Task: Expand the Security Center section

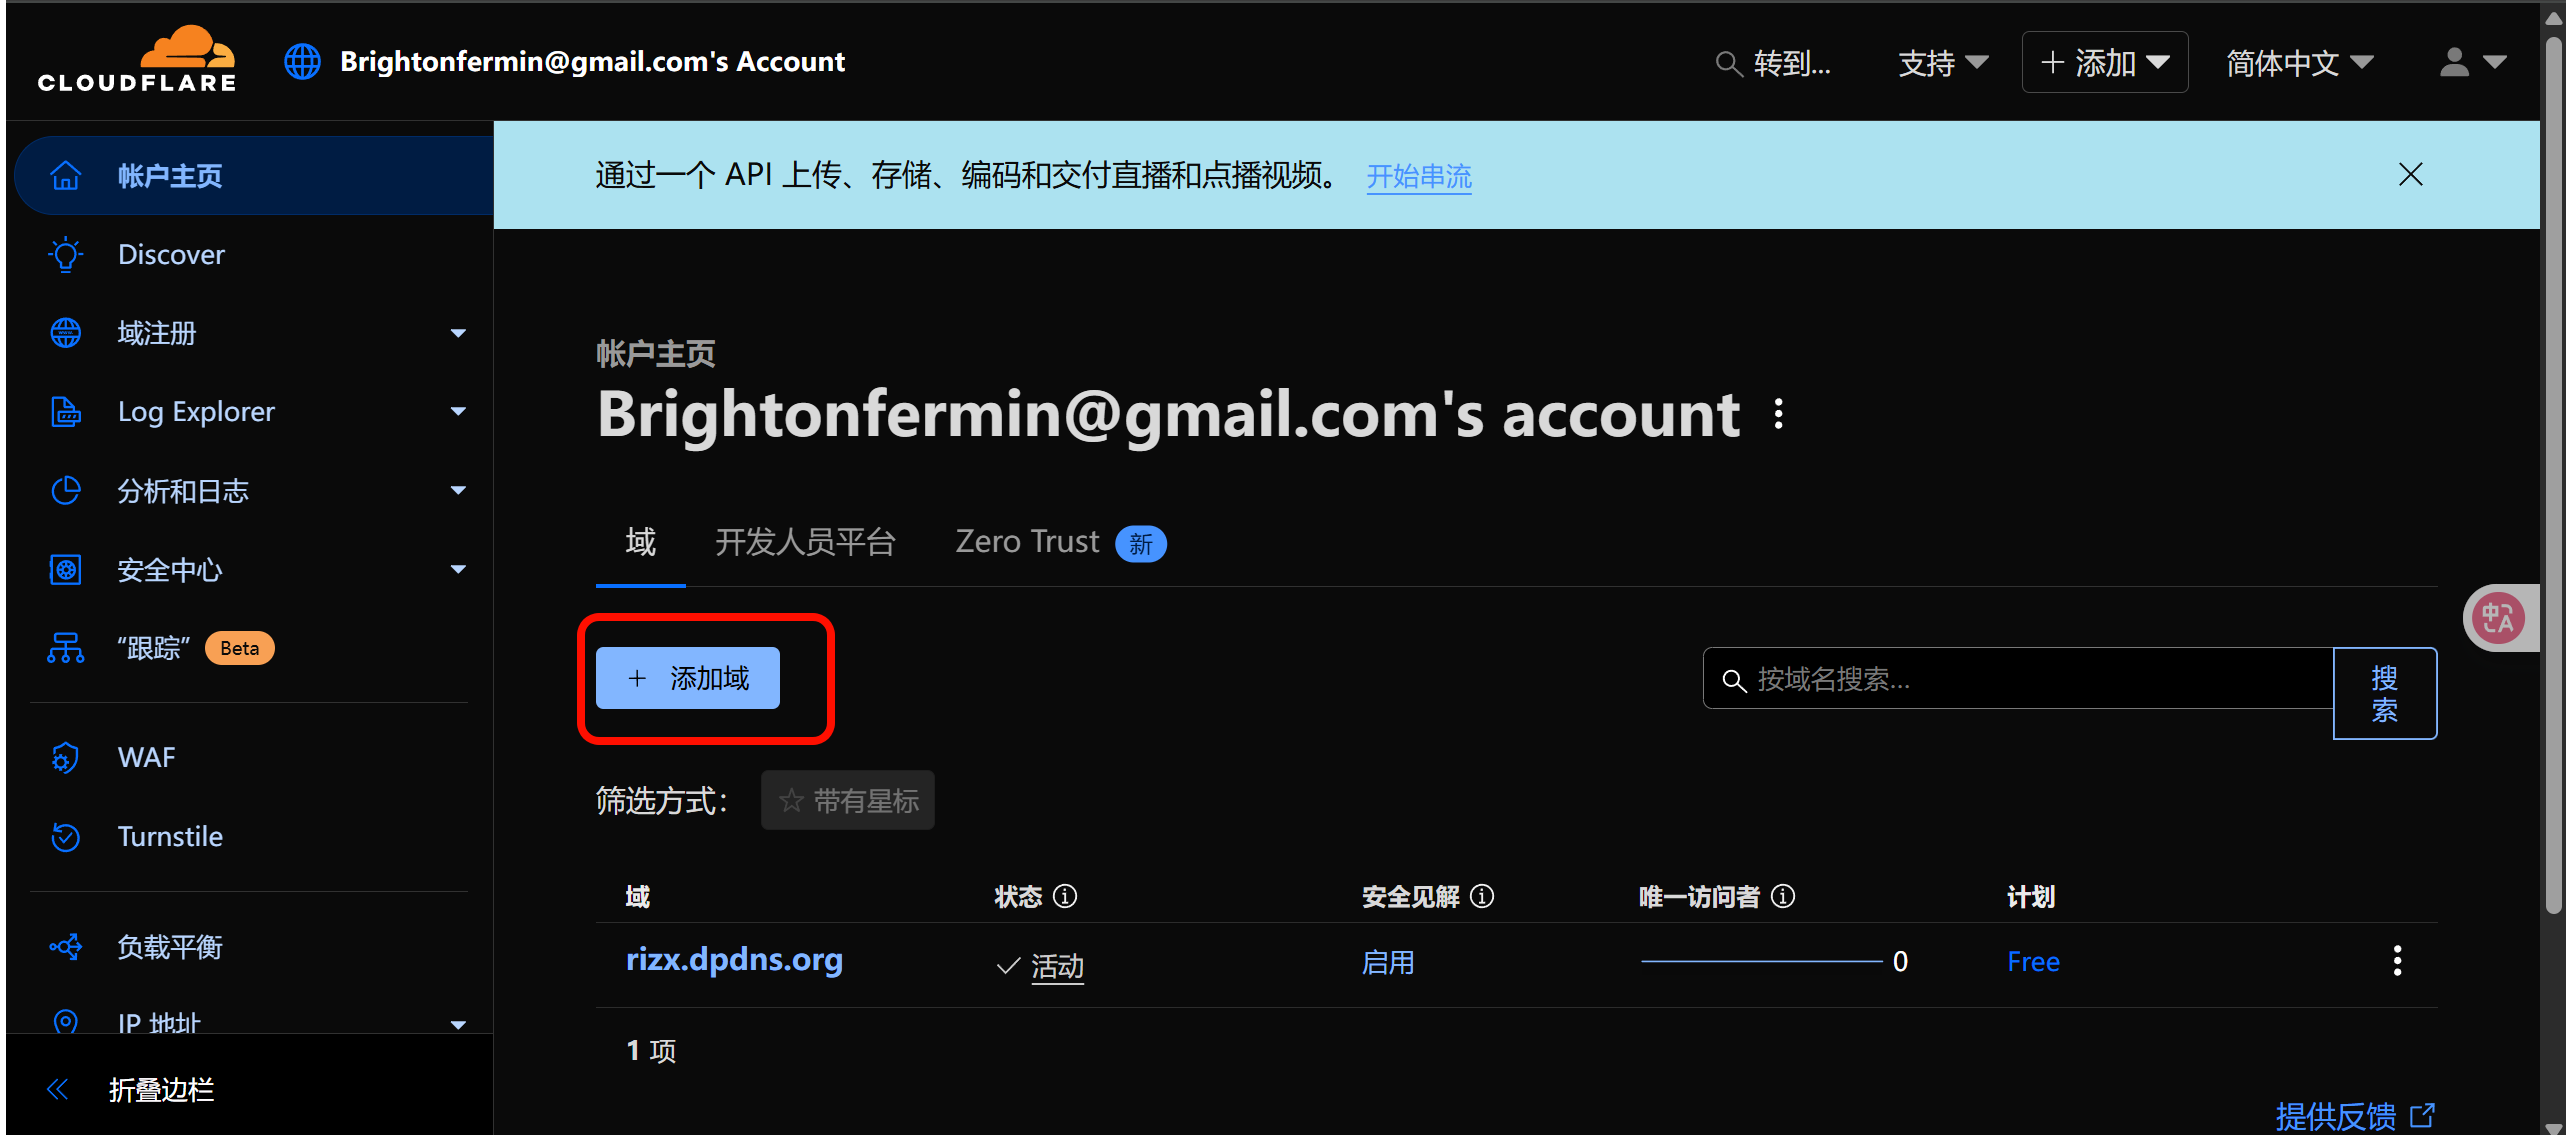Action: click(458, 570)
